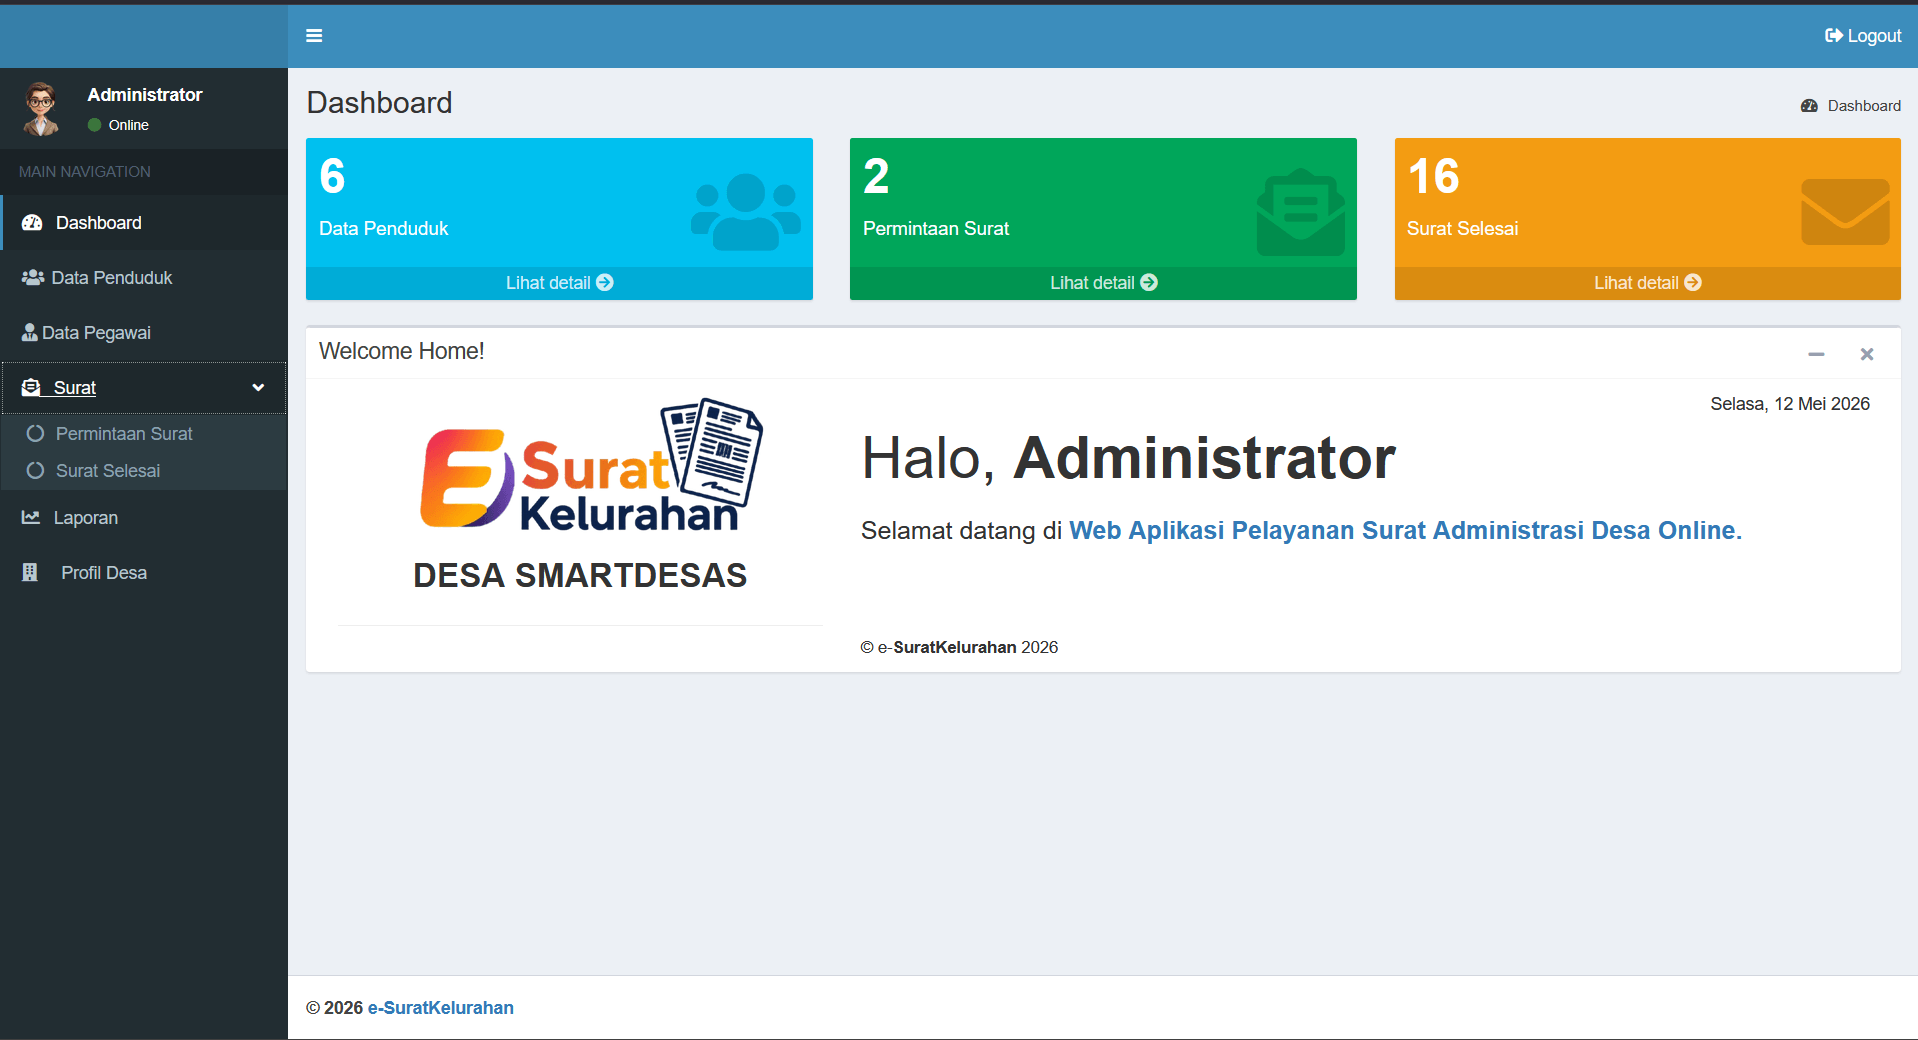Click the circle icon beside Surat Selesai submenu
This screenshot has width=1918, height=1040.
(x=35, y=470)
